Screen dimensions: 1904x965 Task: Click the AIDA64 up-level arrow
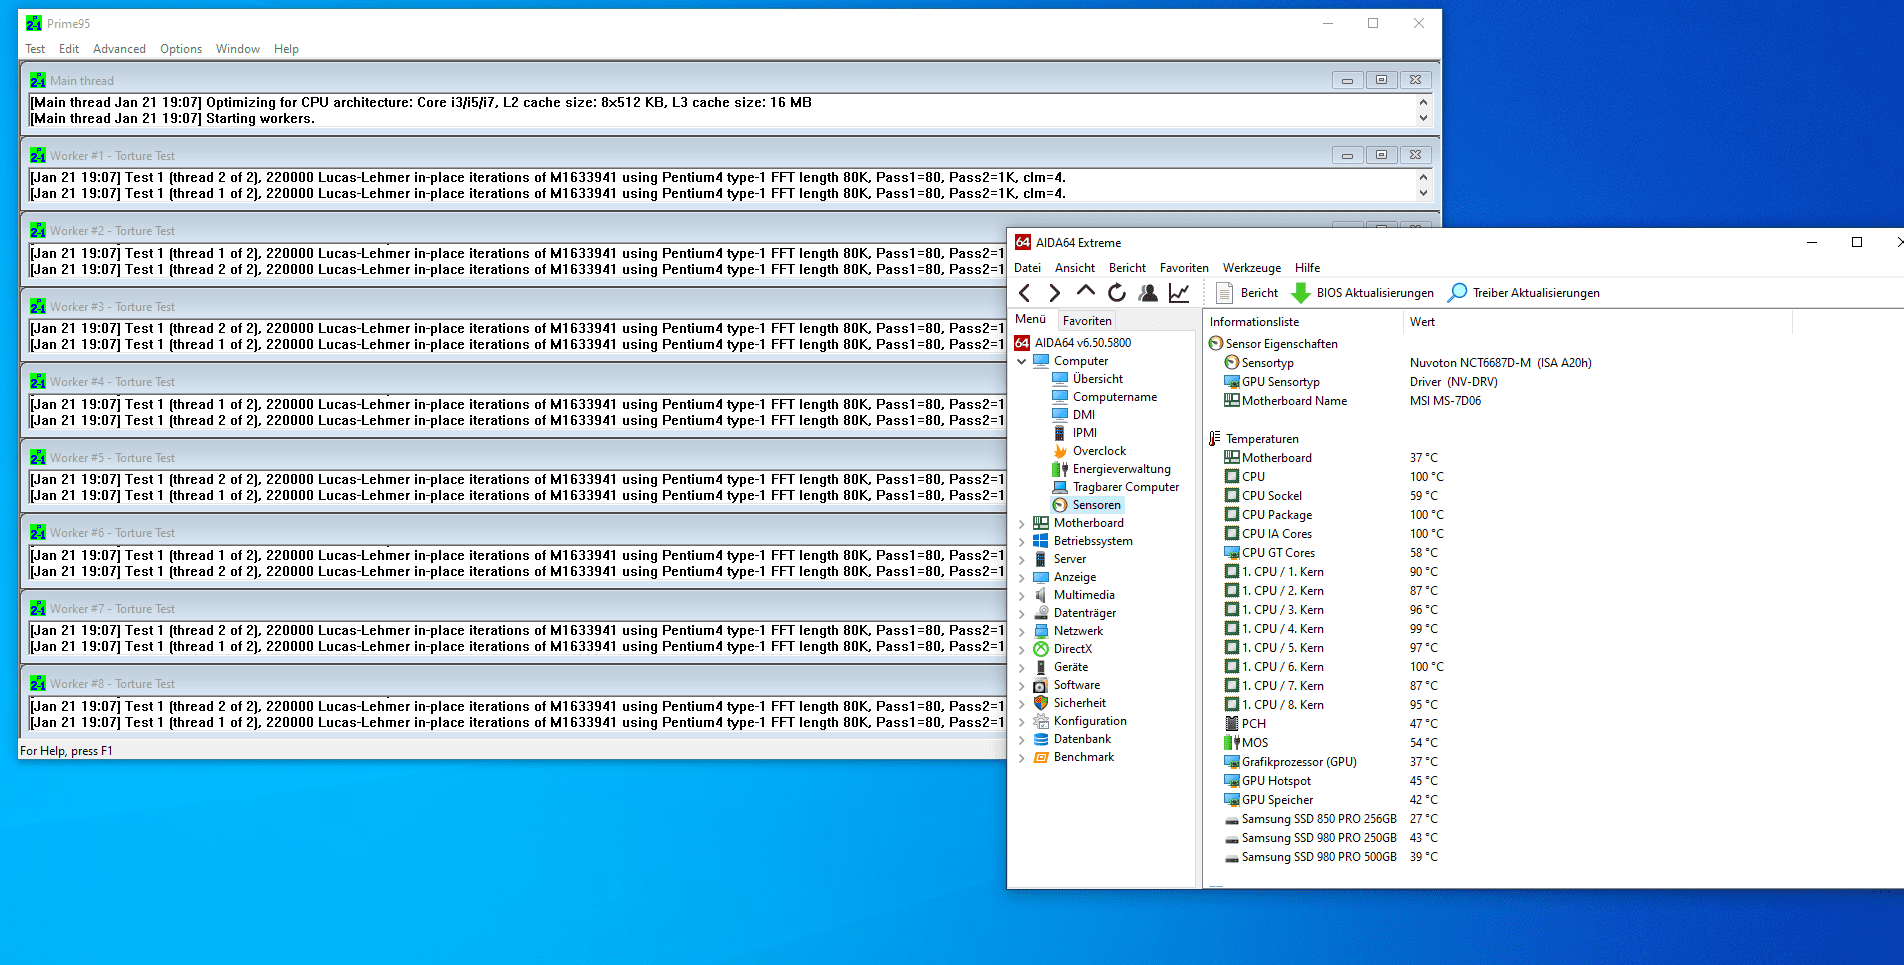(x=1085, y=291)
